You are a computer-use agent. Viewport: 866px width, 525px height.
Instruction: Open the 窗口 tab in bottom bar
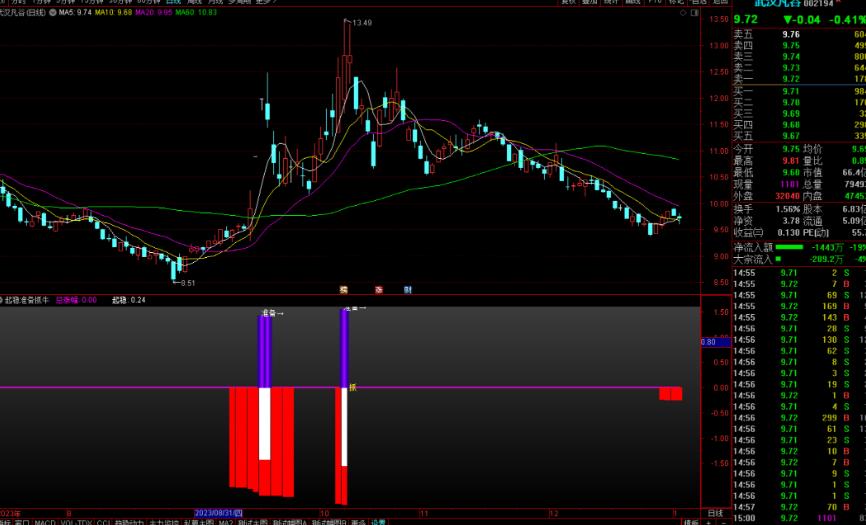23,522
